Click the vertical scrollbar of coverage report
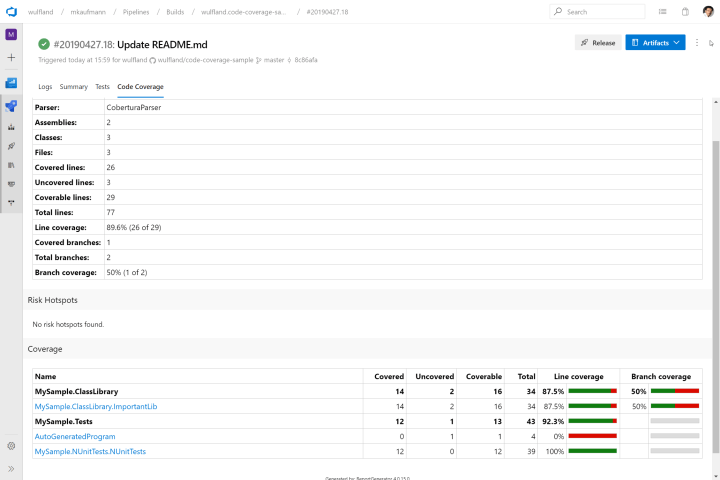The image size is (720, 480). (715, 296)
